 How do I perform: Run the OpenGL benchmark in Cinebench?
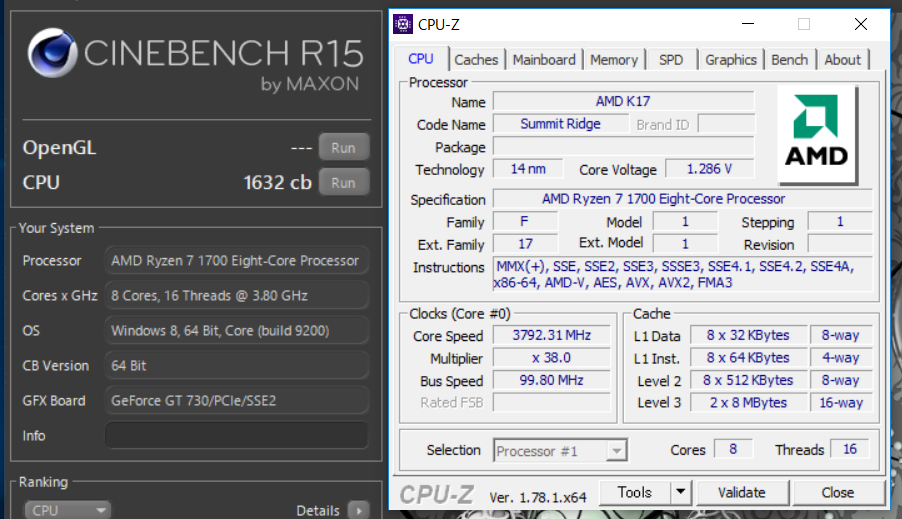click(343, 148)
